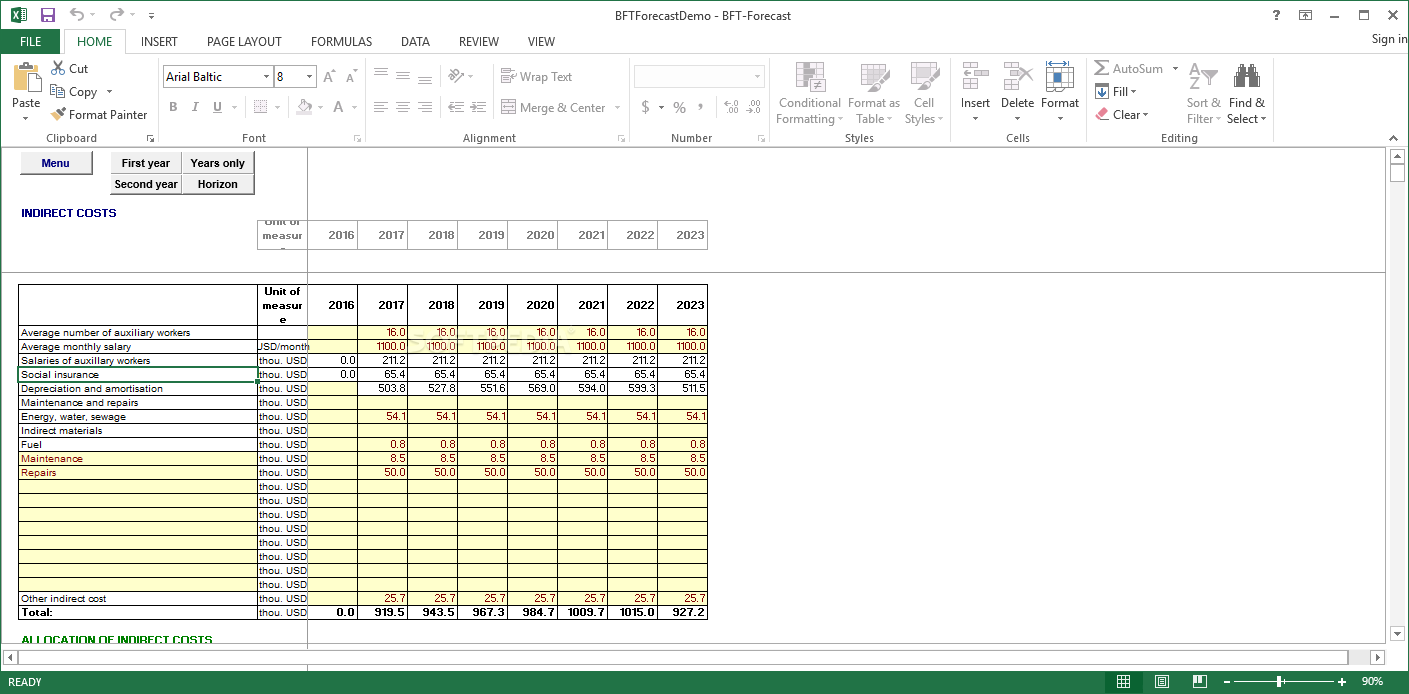The width and height of the screenshot is (1409, 694).
Task: Click the vertical scrollbar down arrow
Action: point(1397,634)
